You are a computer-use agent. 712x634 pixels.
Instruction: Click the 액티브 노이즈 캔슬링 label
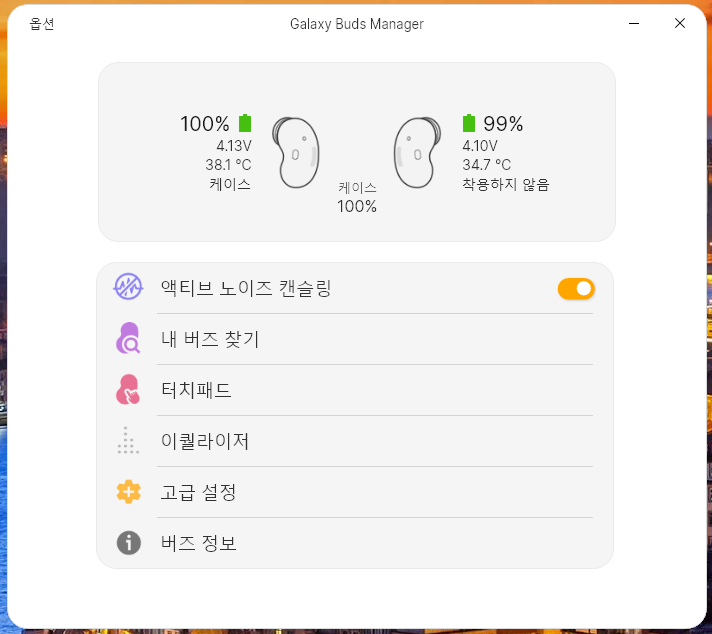tap(246, 288)
